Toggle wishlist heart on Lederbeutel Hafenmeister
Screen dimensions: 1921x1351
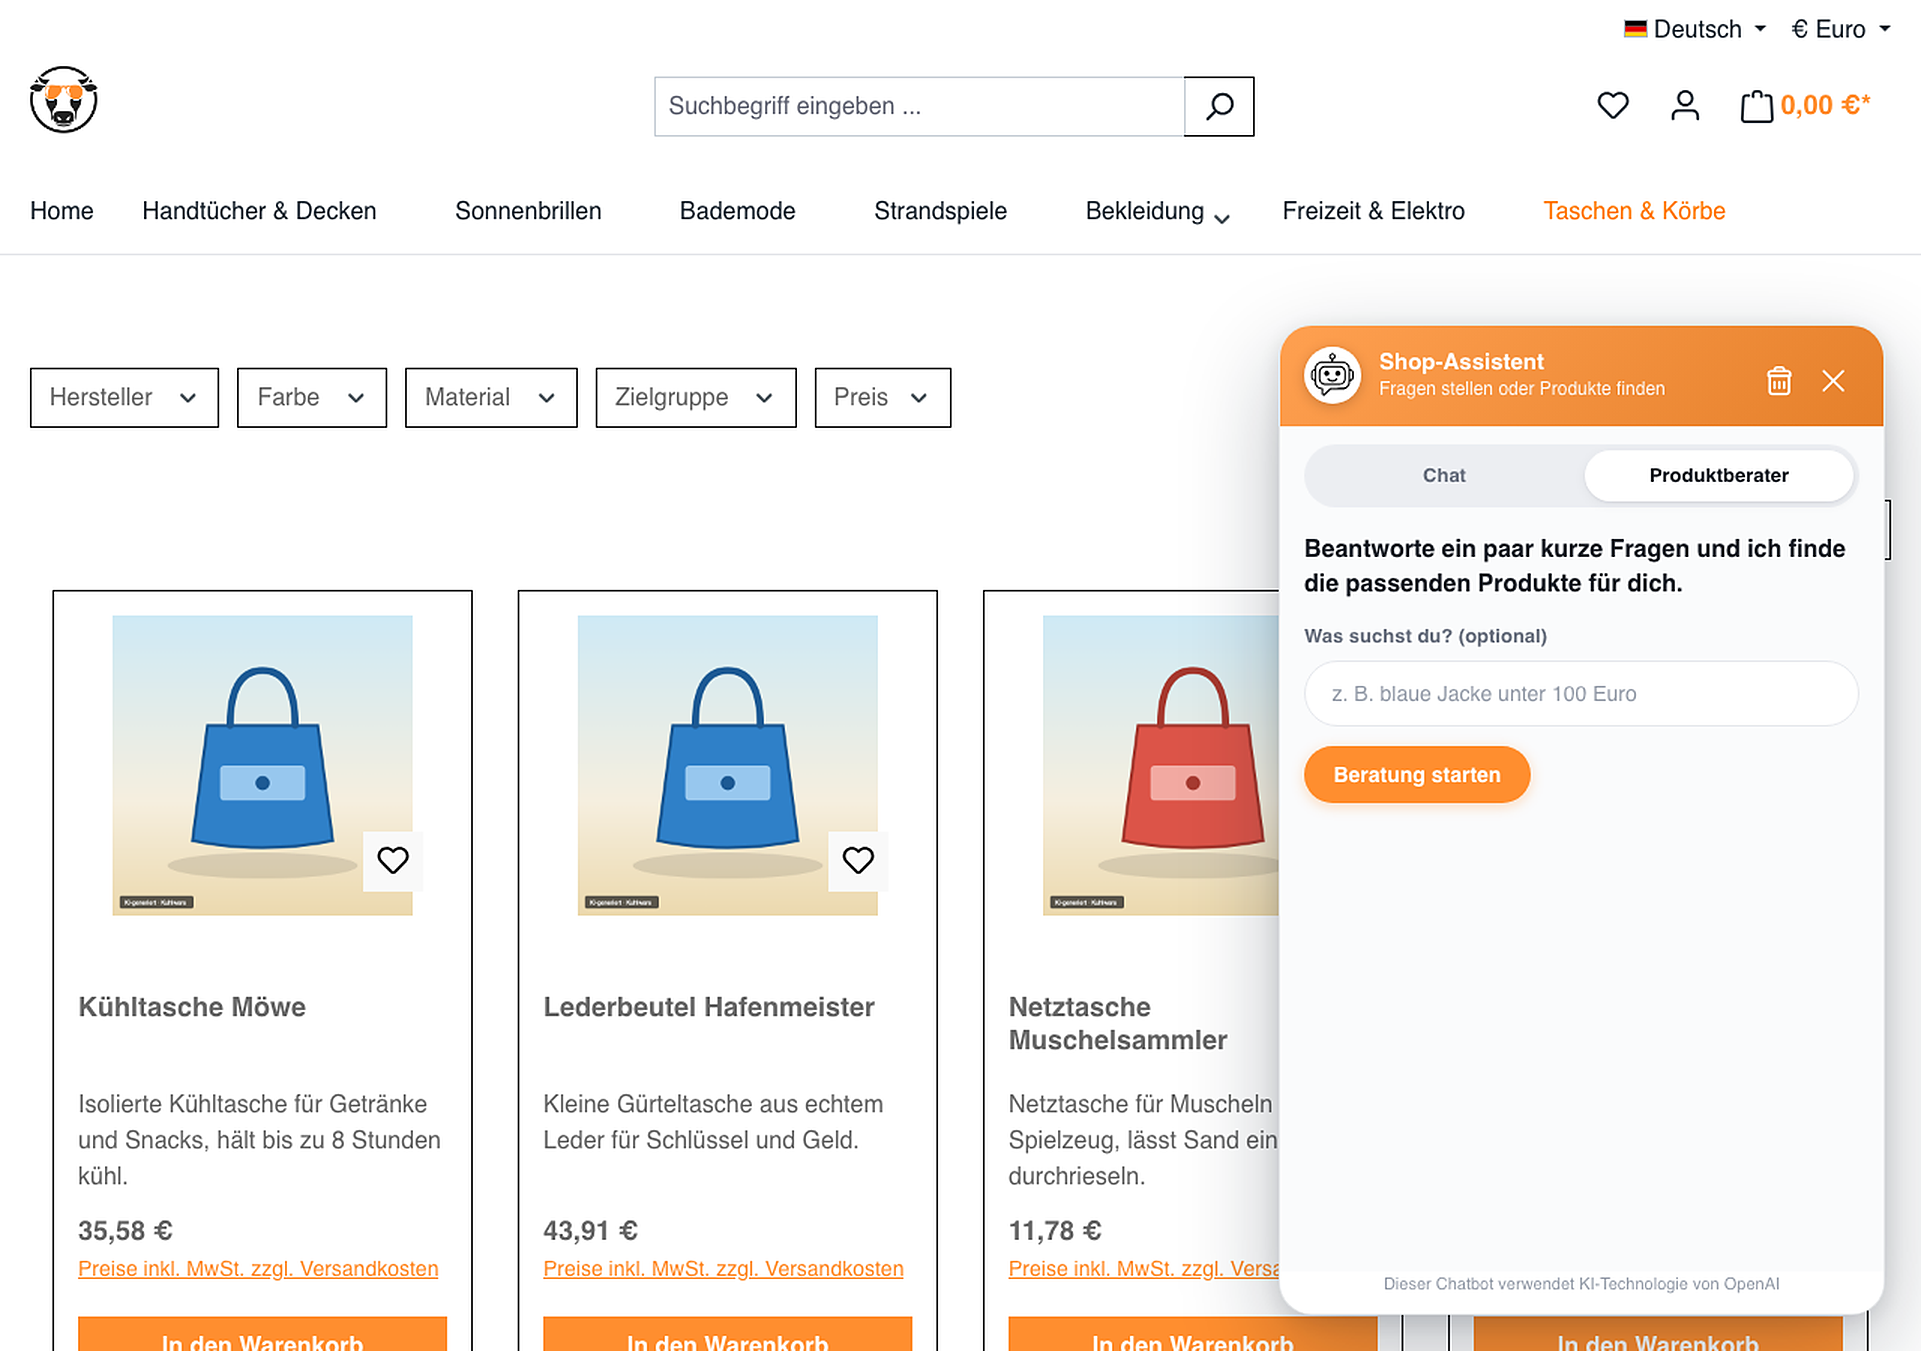857,860
